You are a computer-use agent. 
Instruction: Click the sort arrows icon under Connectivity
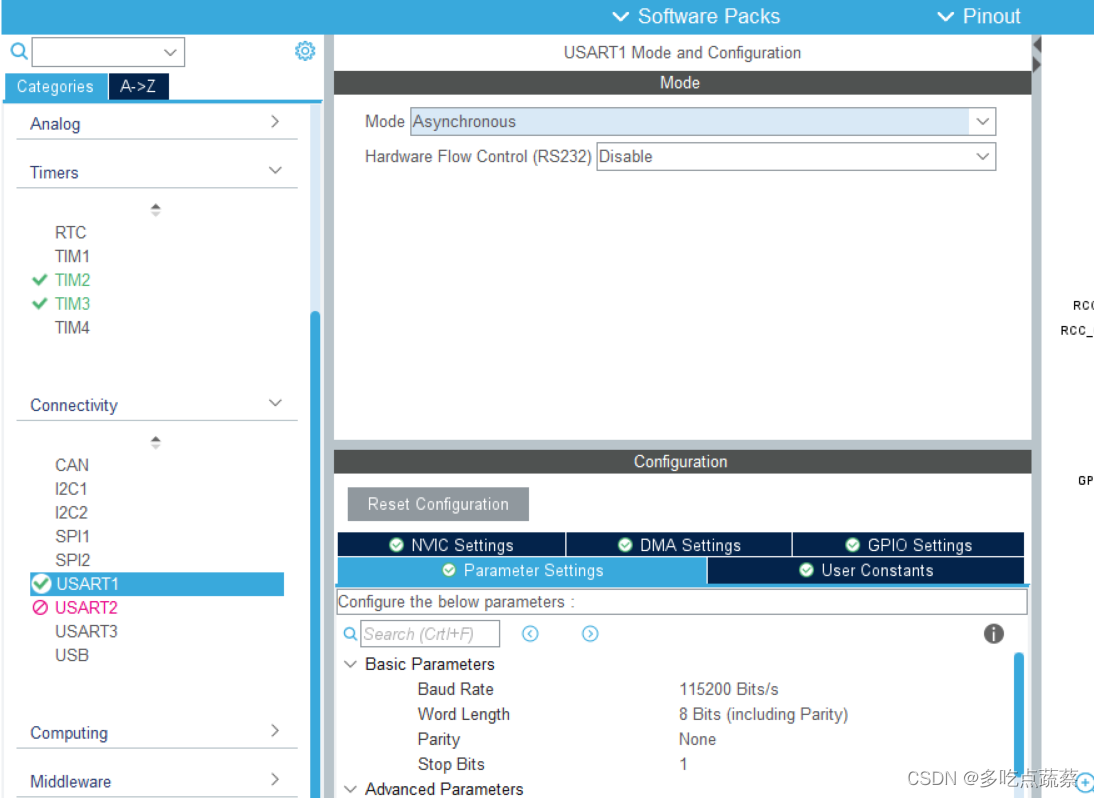pos(156,442)
